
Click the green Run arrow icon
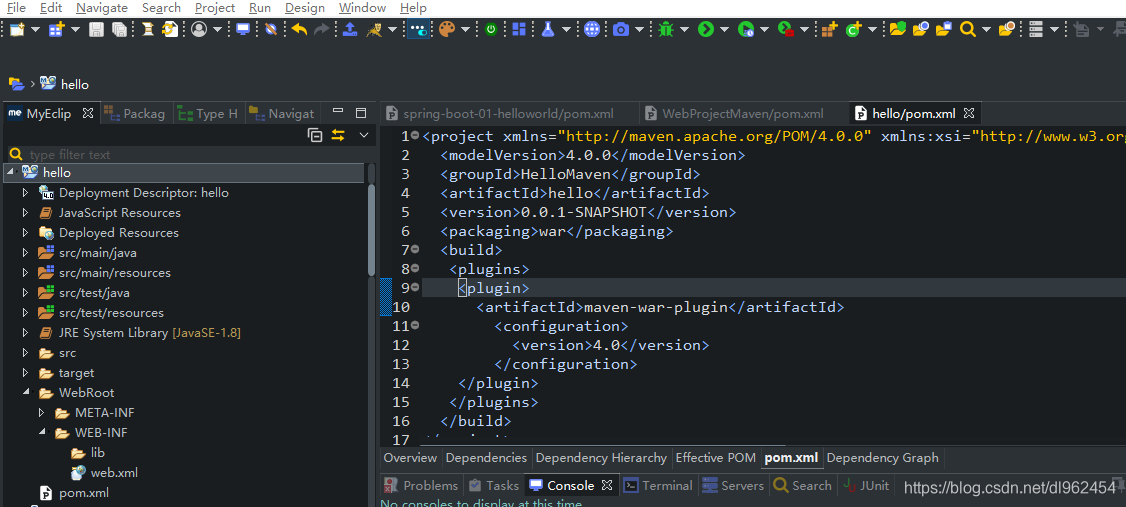(x=706, y=29)
